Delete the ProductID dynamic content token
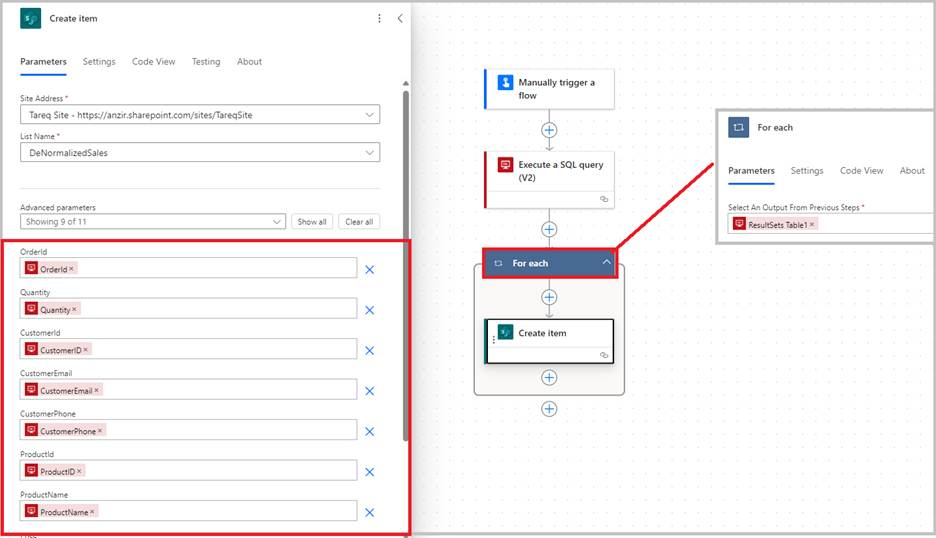Image resolution: width=936 pixels, height=538 pixels. [x=79, y=471]
